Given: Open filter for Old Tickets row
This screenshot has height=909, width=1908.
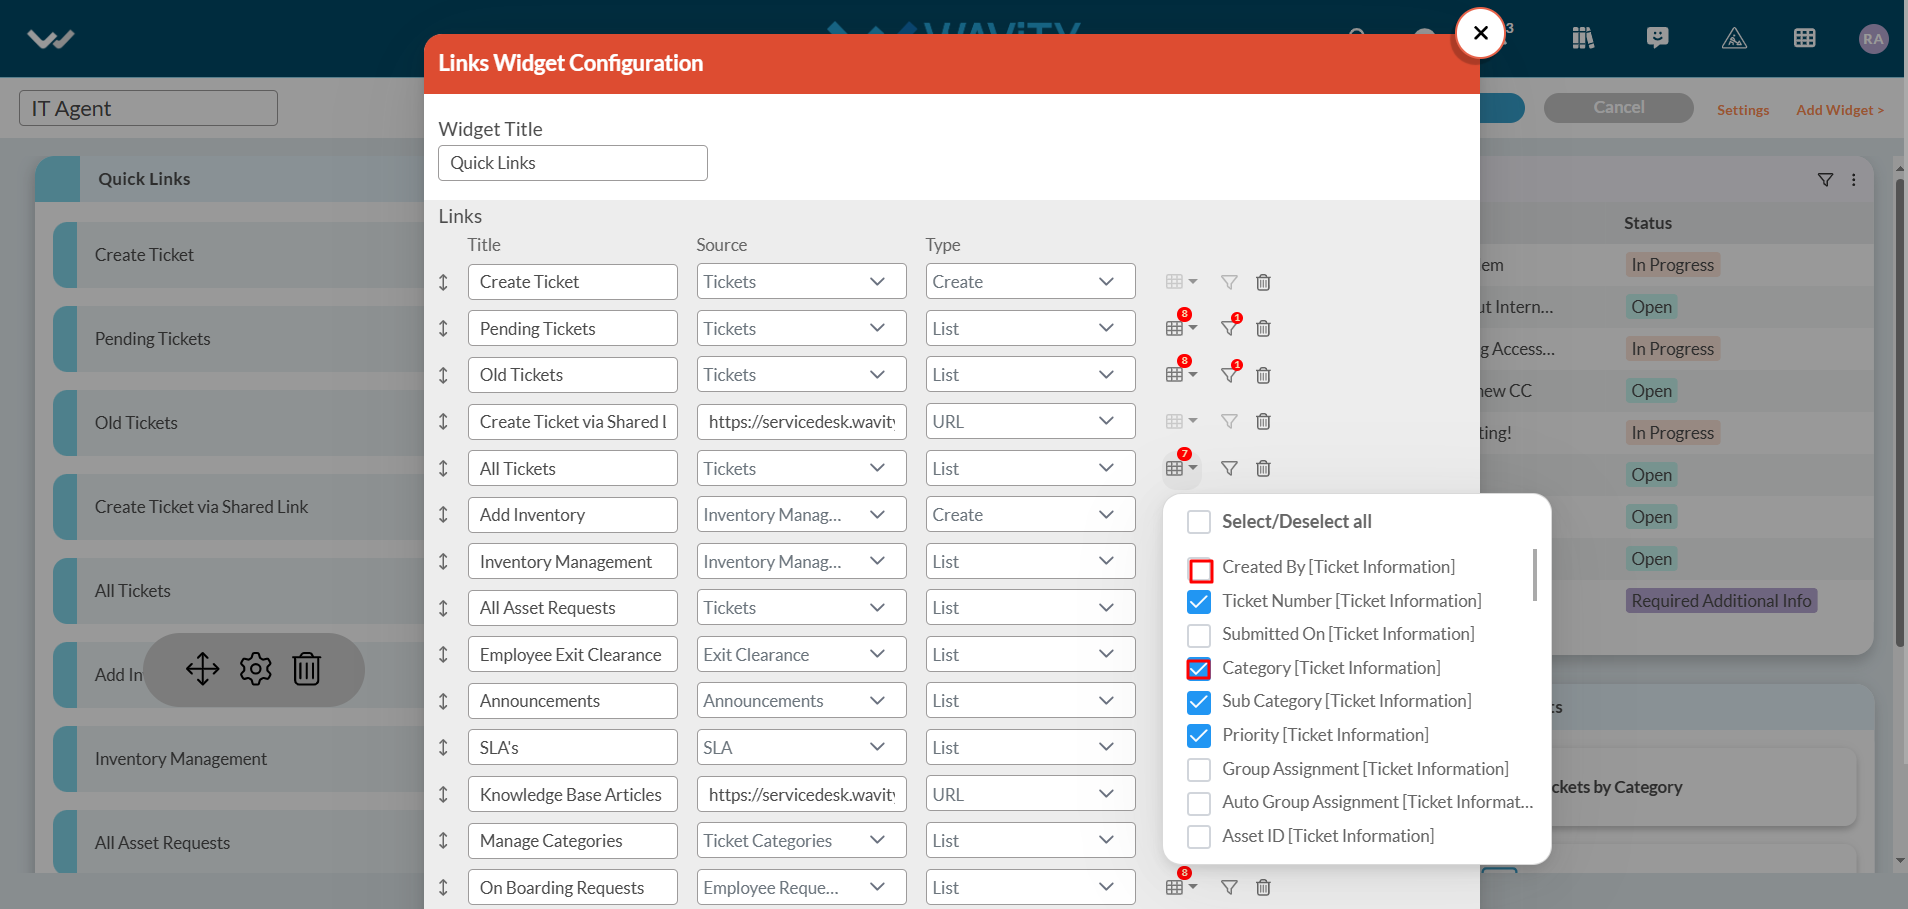Looking at the screenshot, I should click(x=1230, y=375).
